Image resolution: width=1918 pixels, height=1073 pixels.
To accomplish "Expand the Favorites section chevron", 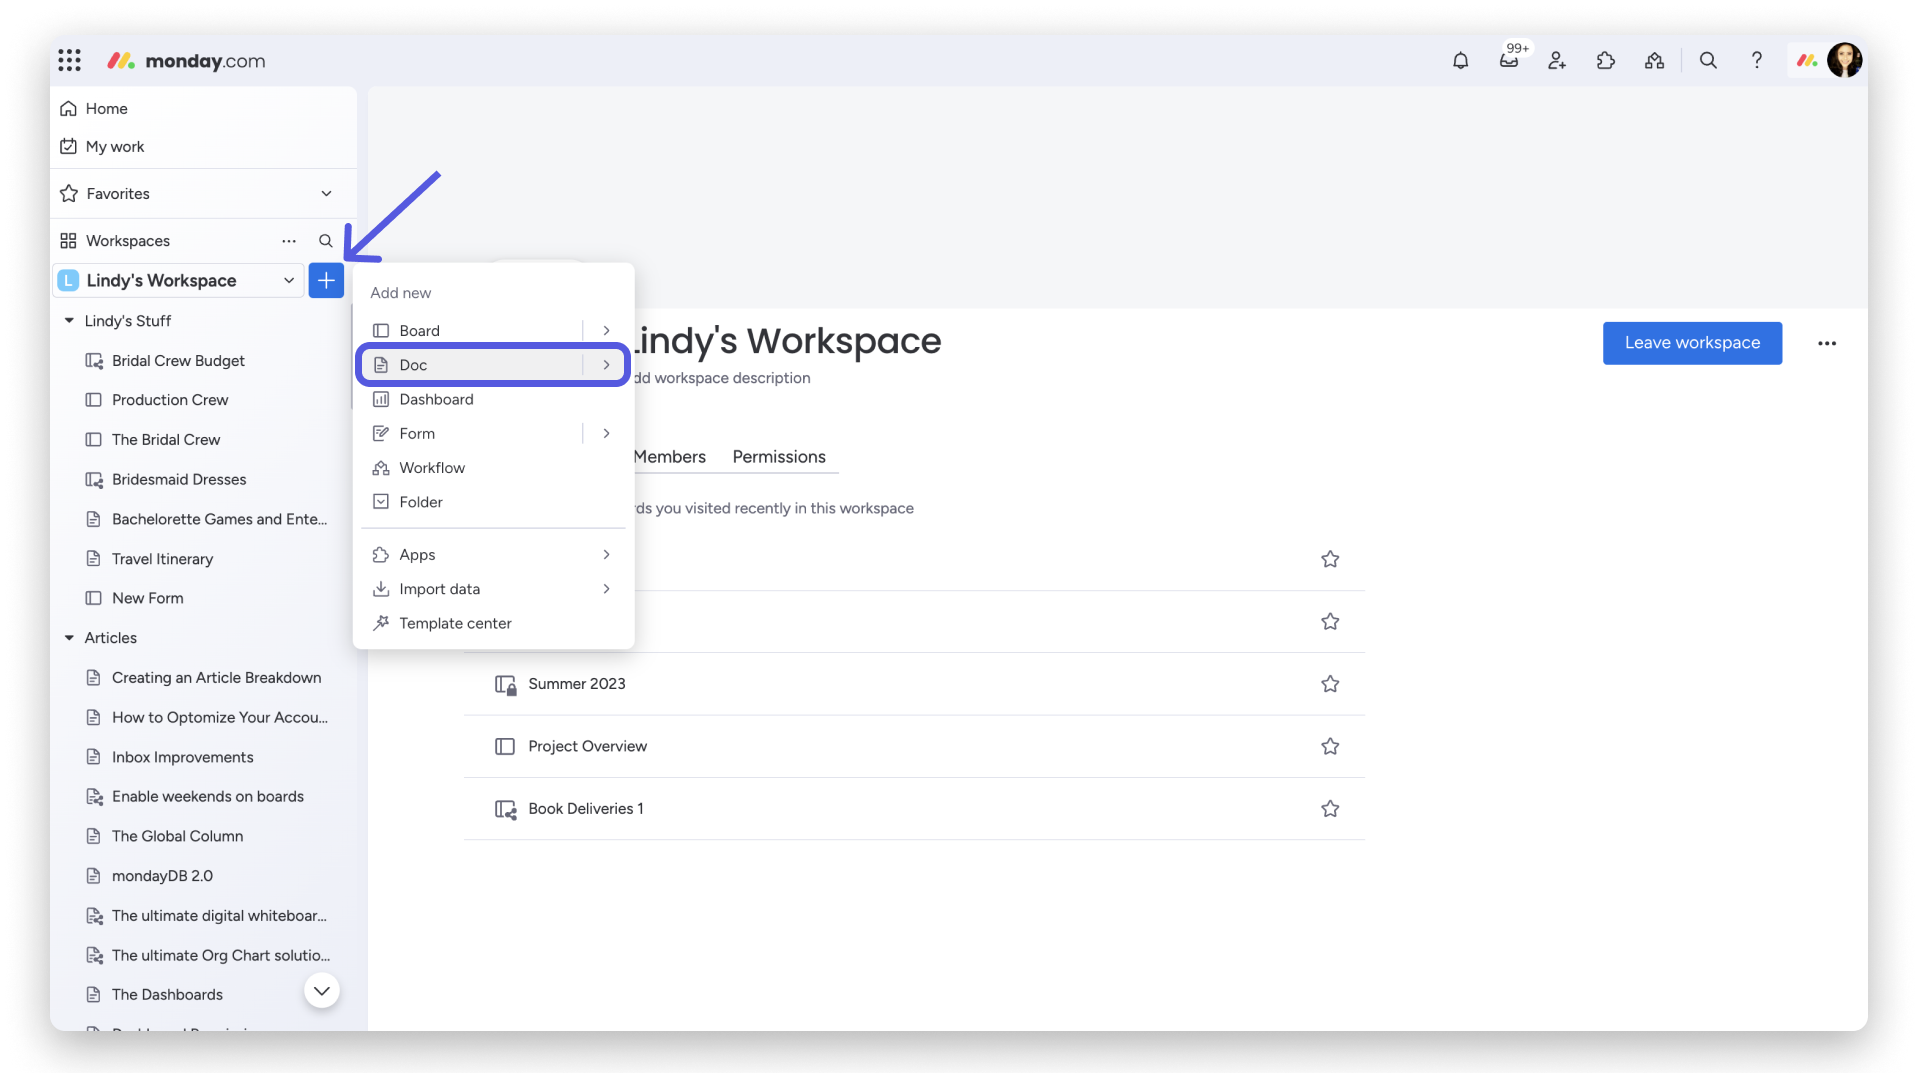I will click(x=326, y=194).
